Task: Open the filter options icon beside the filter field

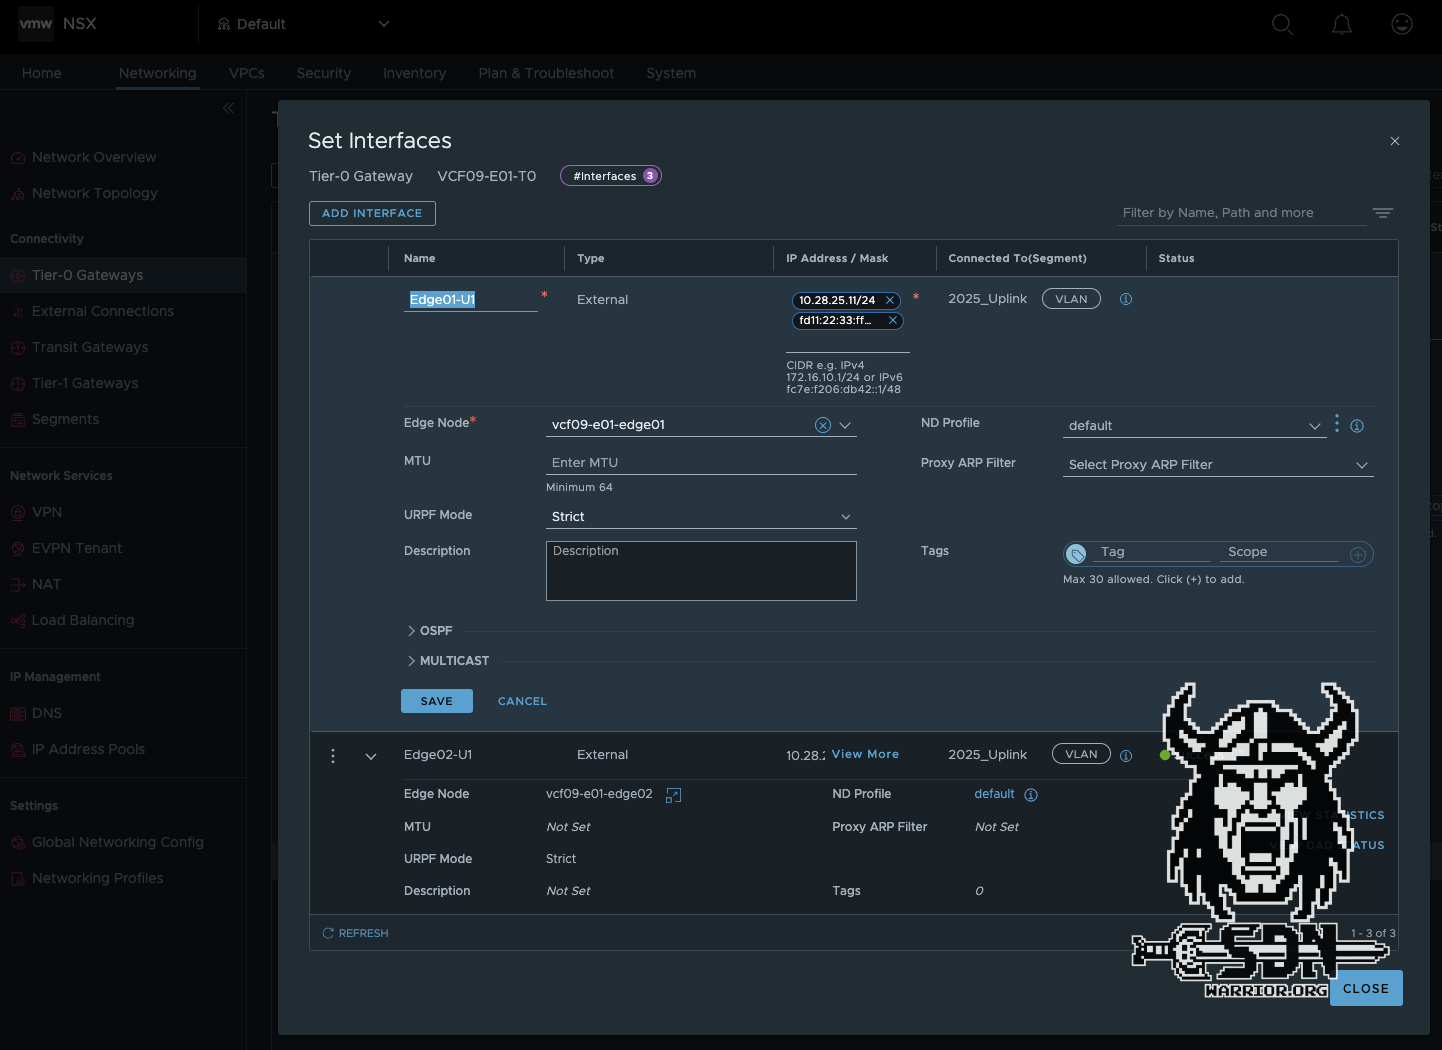Action: 1383,213
